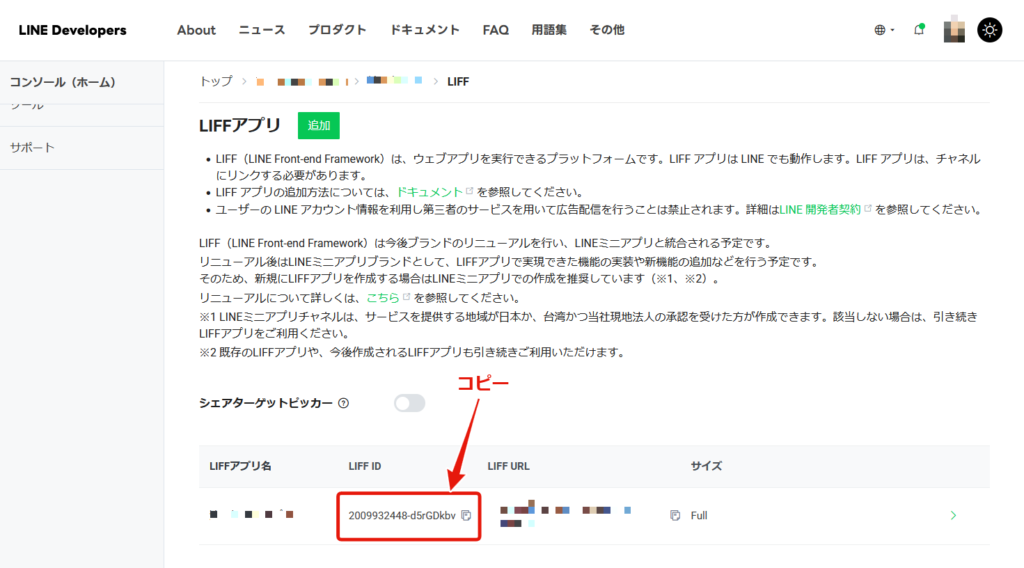1024x568 pixels.
Task: Open the その他 menu item
Action: coord(607,30)
